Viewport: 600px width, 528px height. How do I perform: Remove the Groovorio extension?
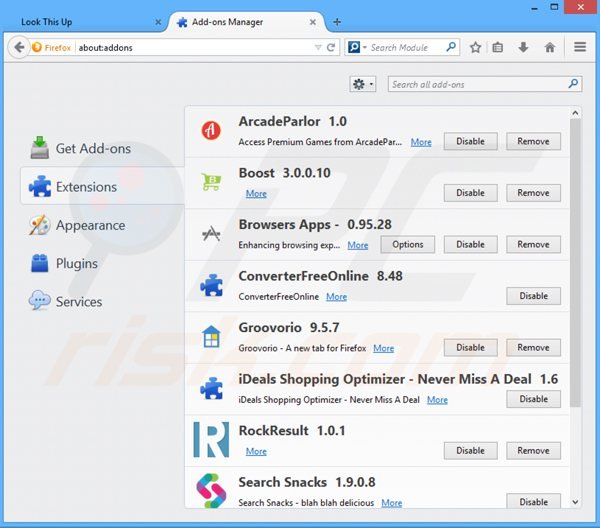coord(533,348)
